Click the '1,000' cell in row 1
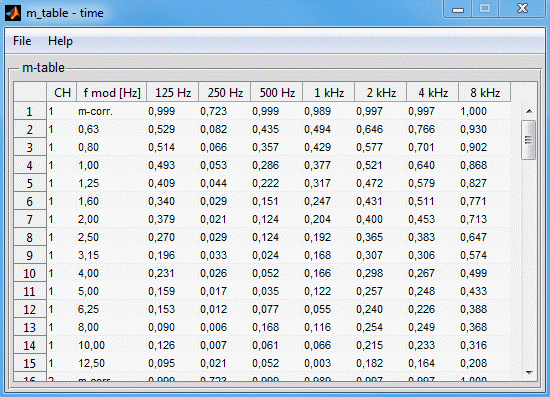Image resolution: width=550 pixels, height=397 pixels. (485, 111)
